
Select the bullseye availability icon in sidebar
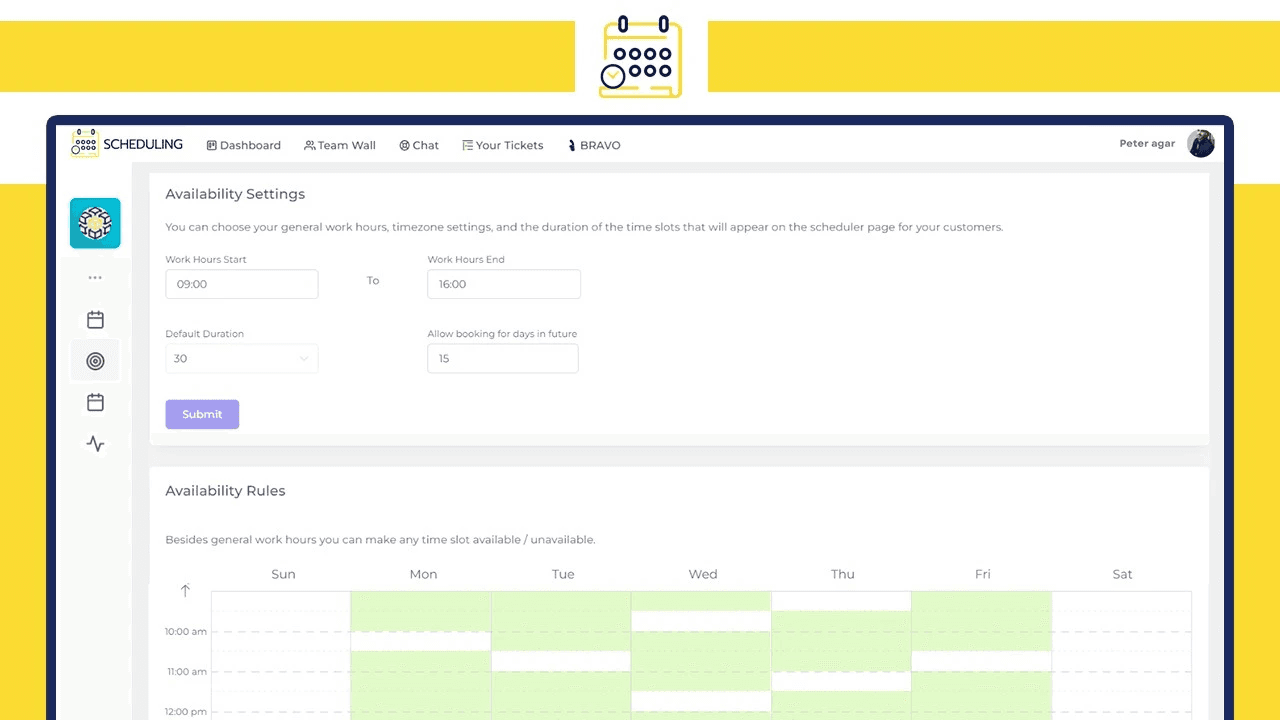pyautogui.click(x=95, y=361)
